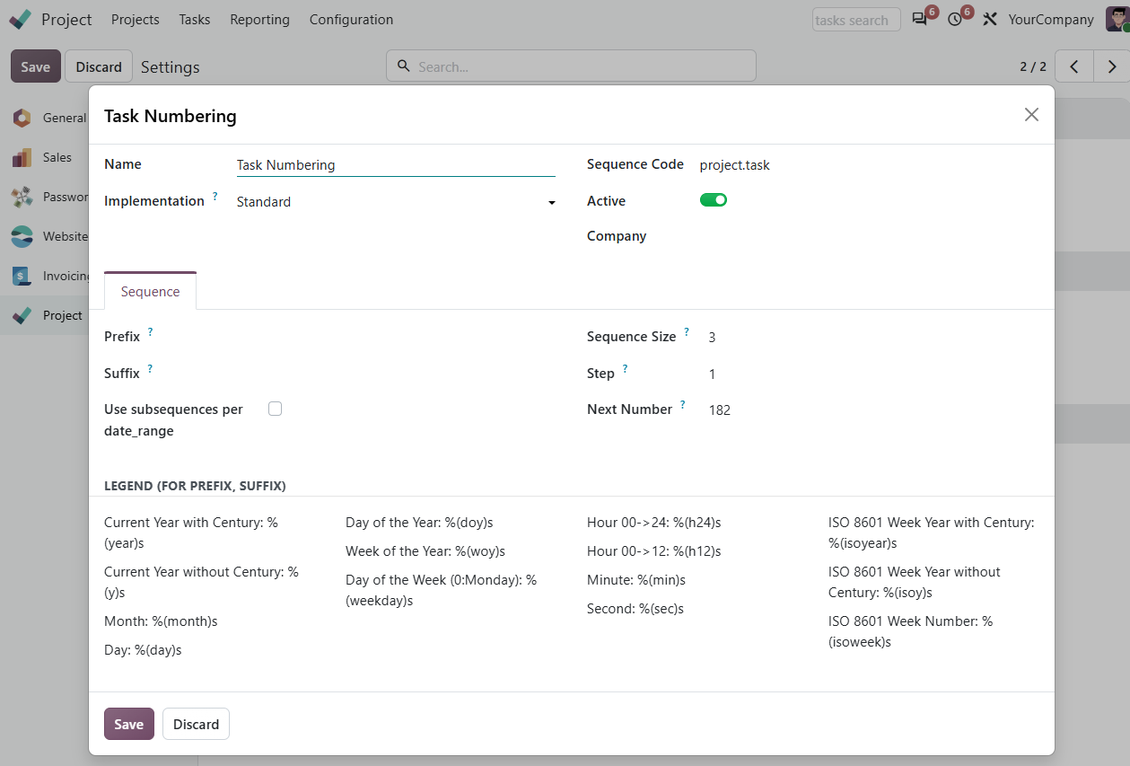Click the Next Number value 182
This screenshot has height=766, width=1130.
719,410
